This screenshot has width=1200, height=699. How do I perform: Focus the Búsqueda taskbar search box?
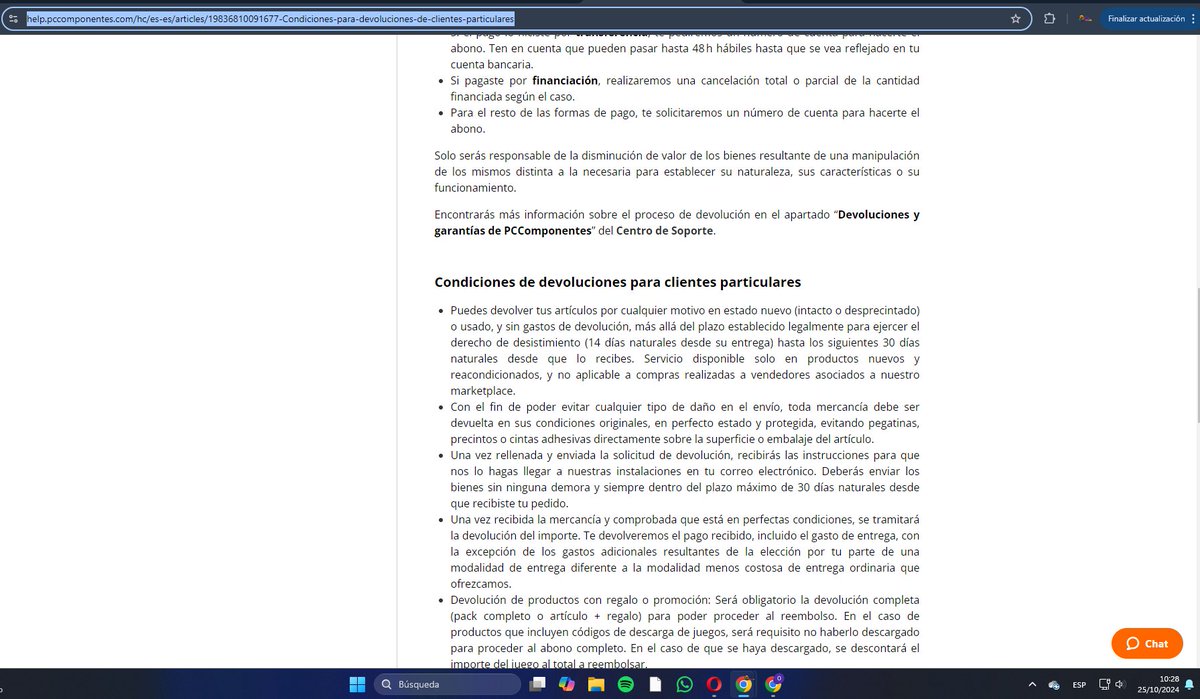click(x=447, y=684)
